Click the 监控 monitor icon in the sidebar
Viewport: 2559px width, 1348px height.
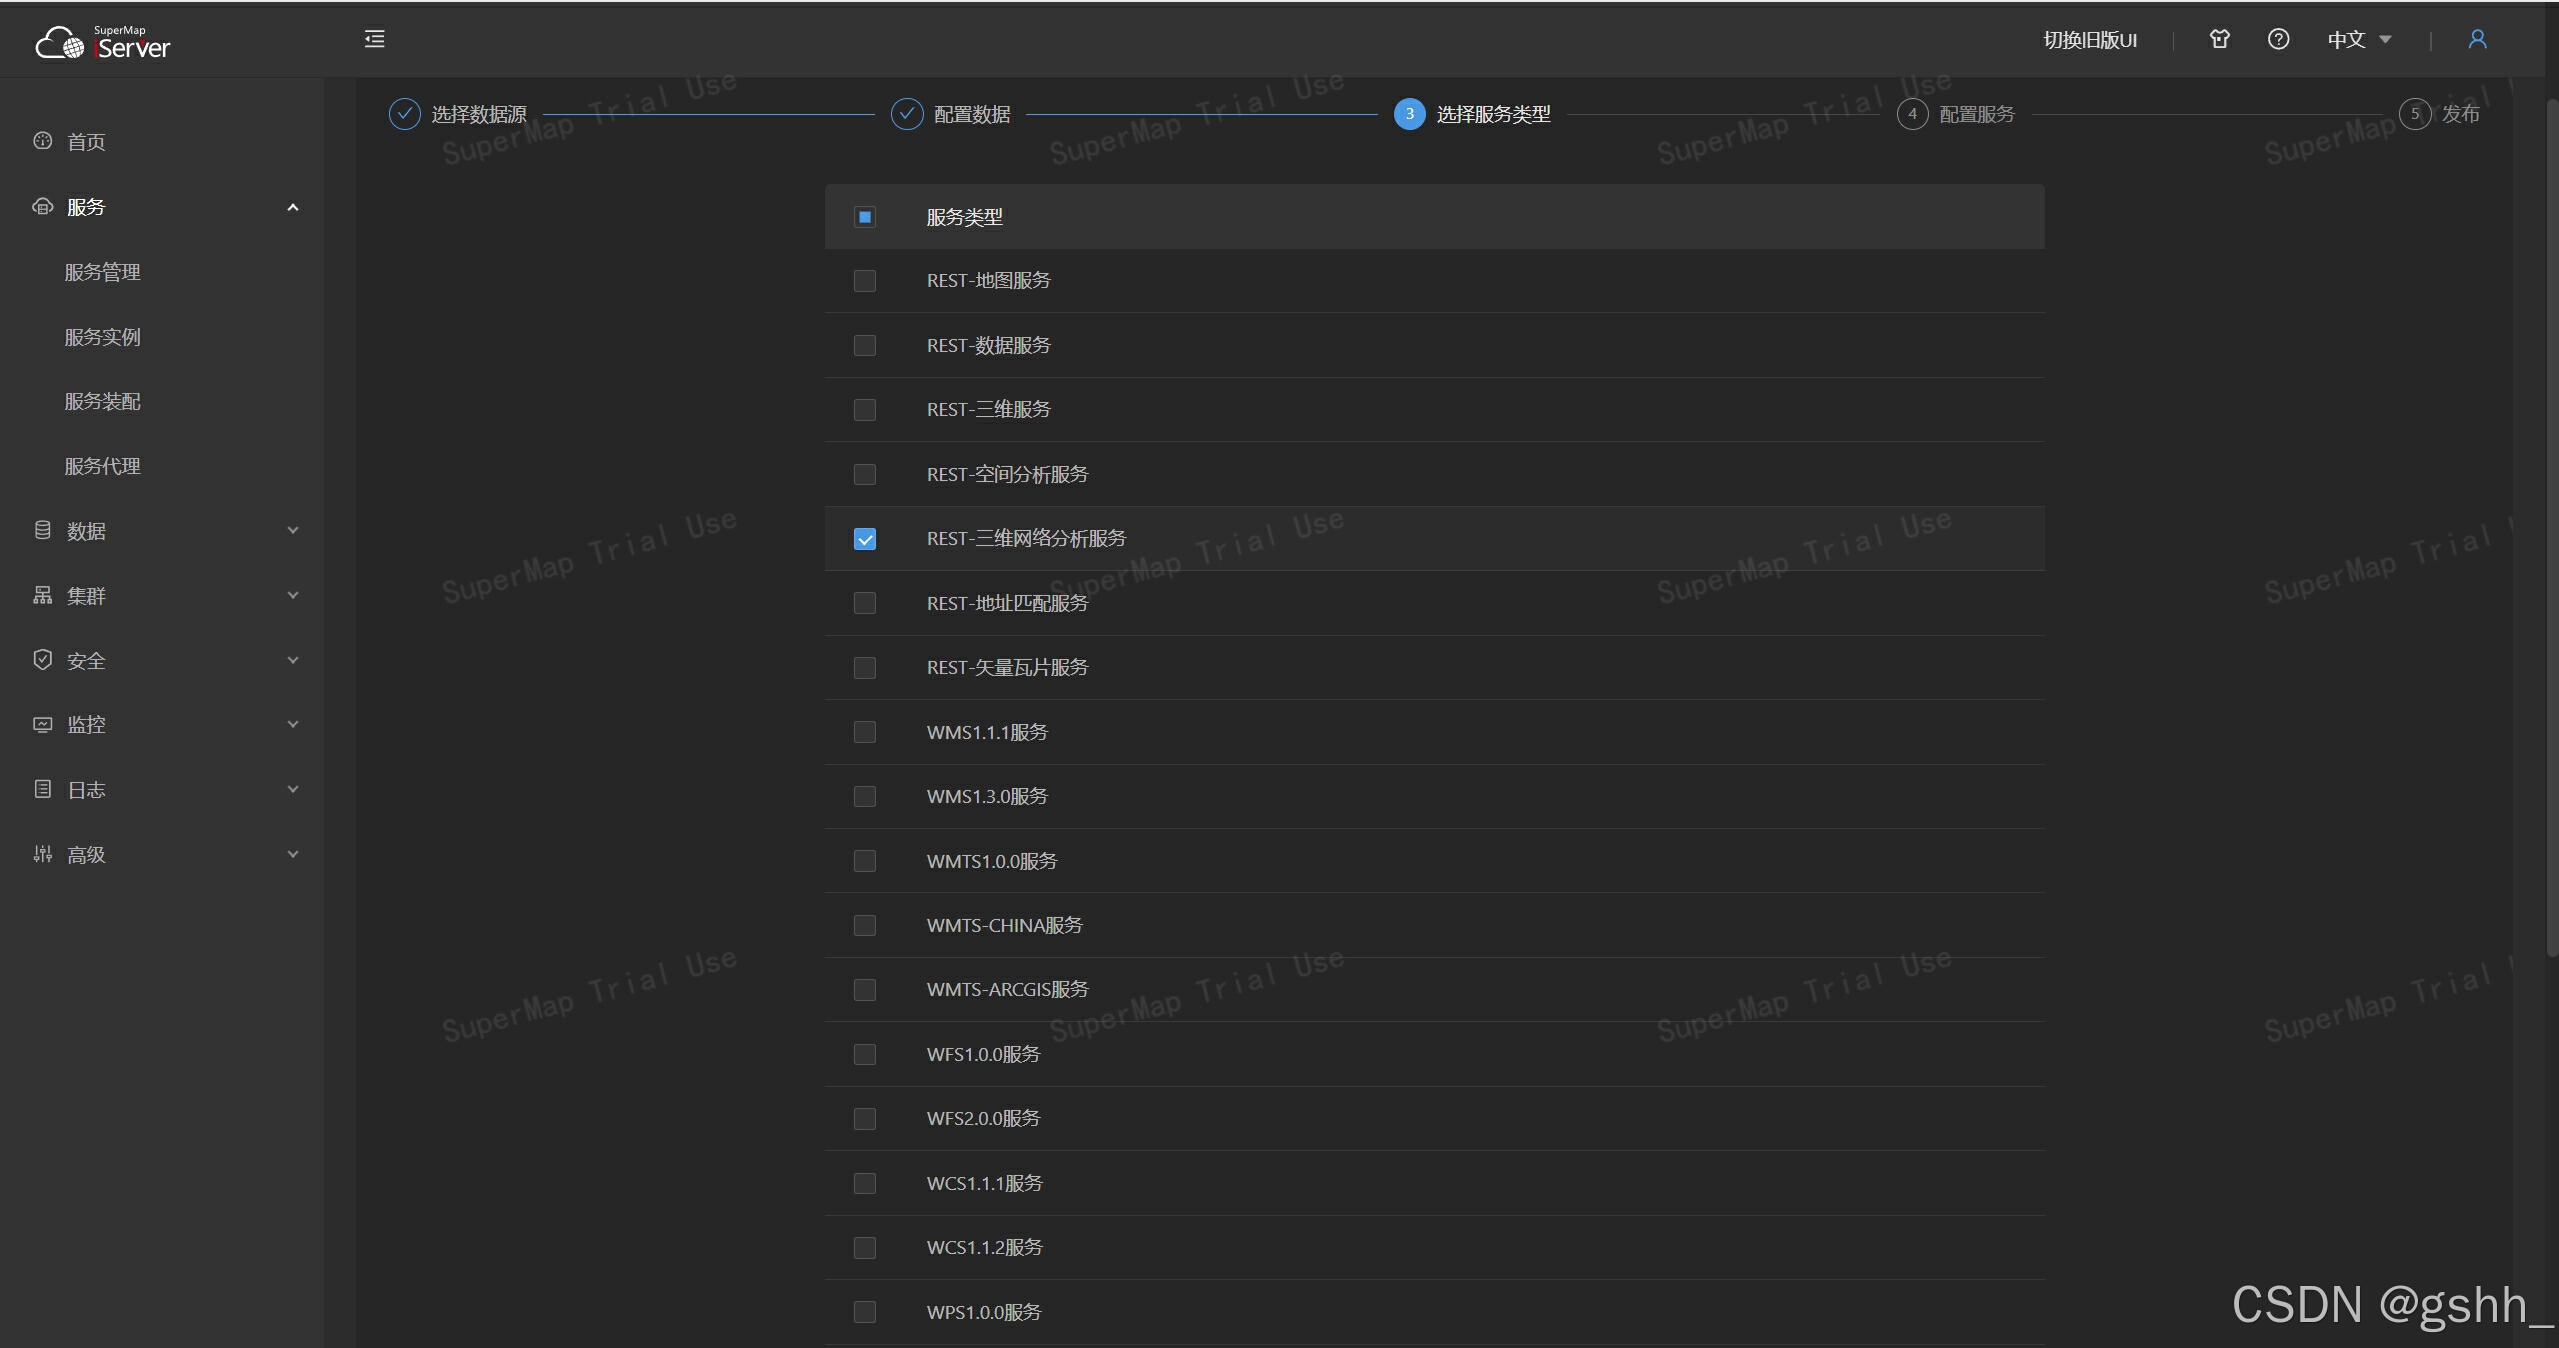point(42,724)
